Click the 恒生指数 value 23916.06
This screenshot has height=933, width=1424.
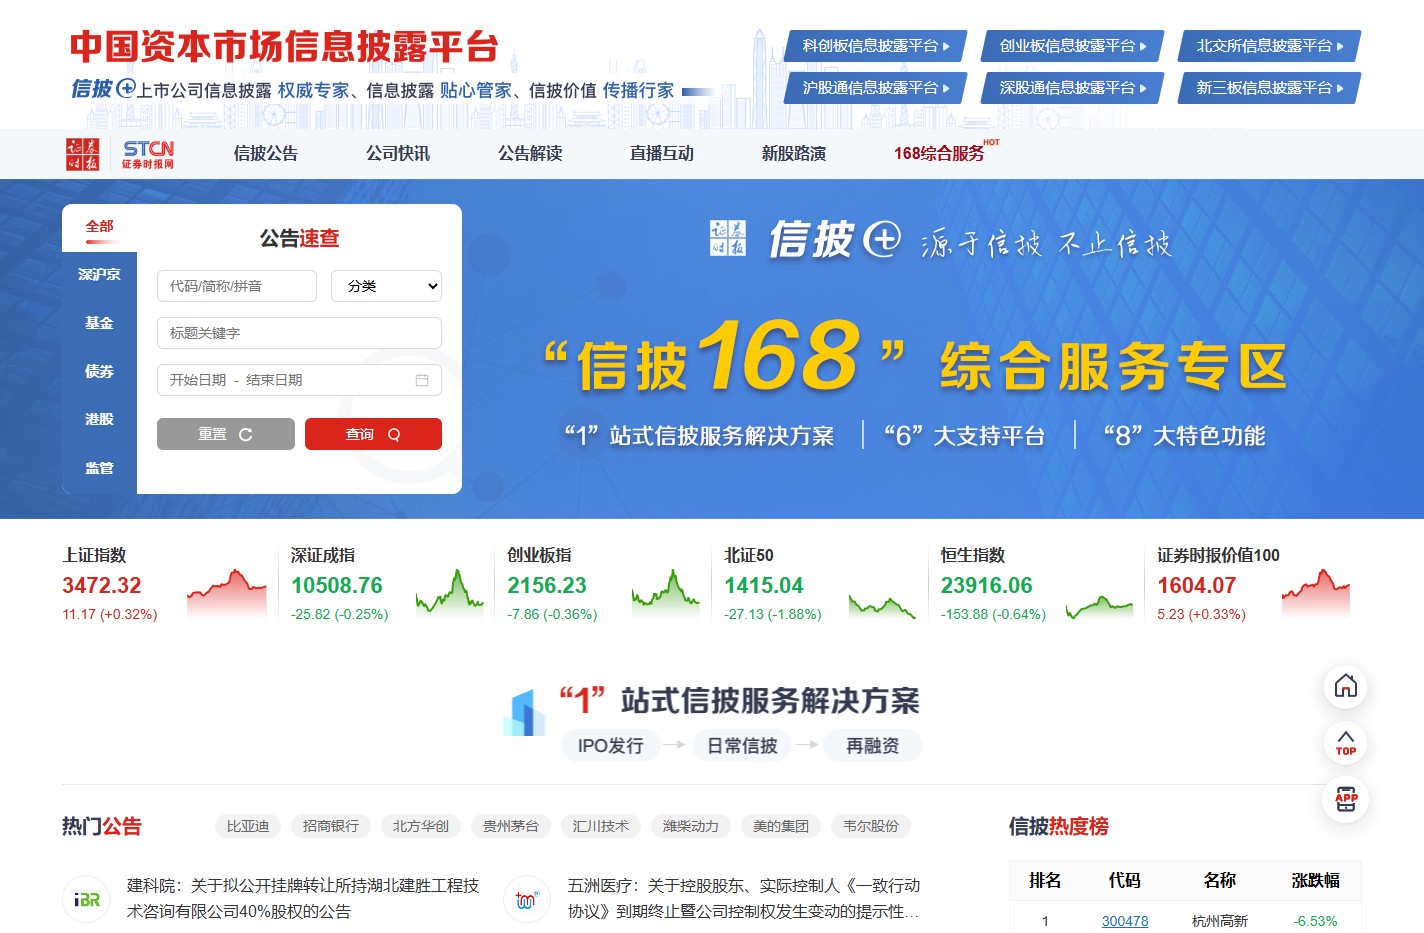point(987,585)
